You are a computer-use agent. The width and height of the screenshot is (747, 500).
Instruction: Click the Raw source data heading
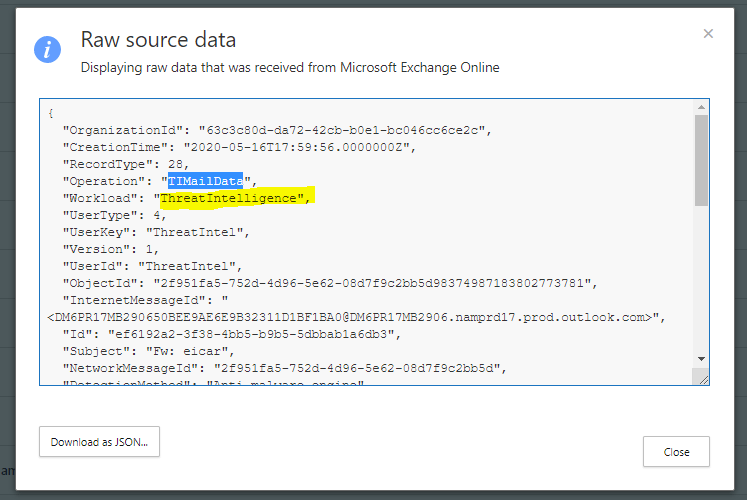click(x=158, y=41)
